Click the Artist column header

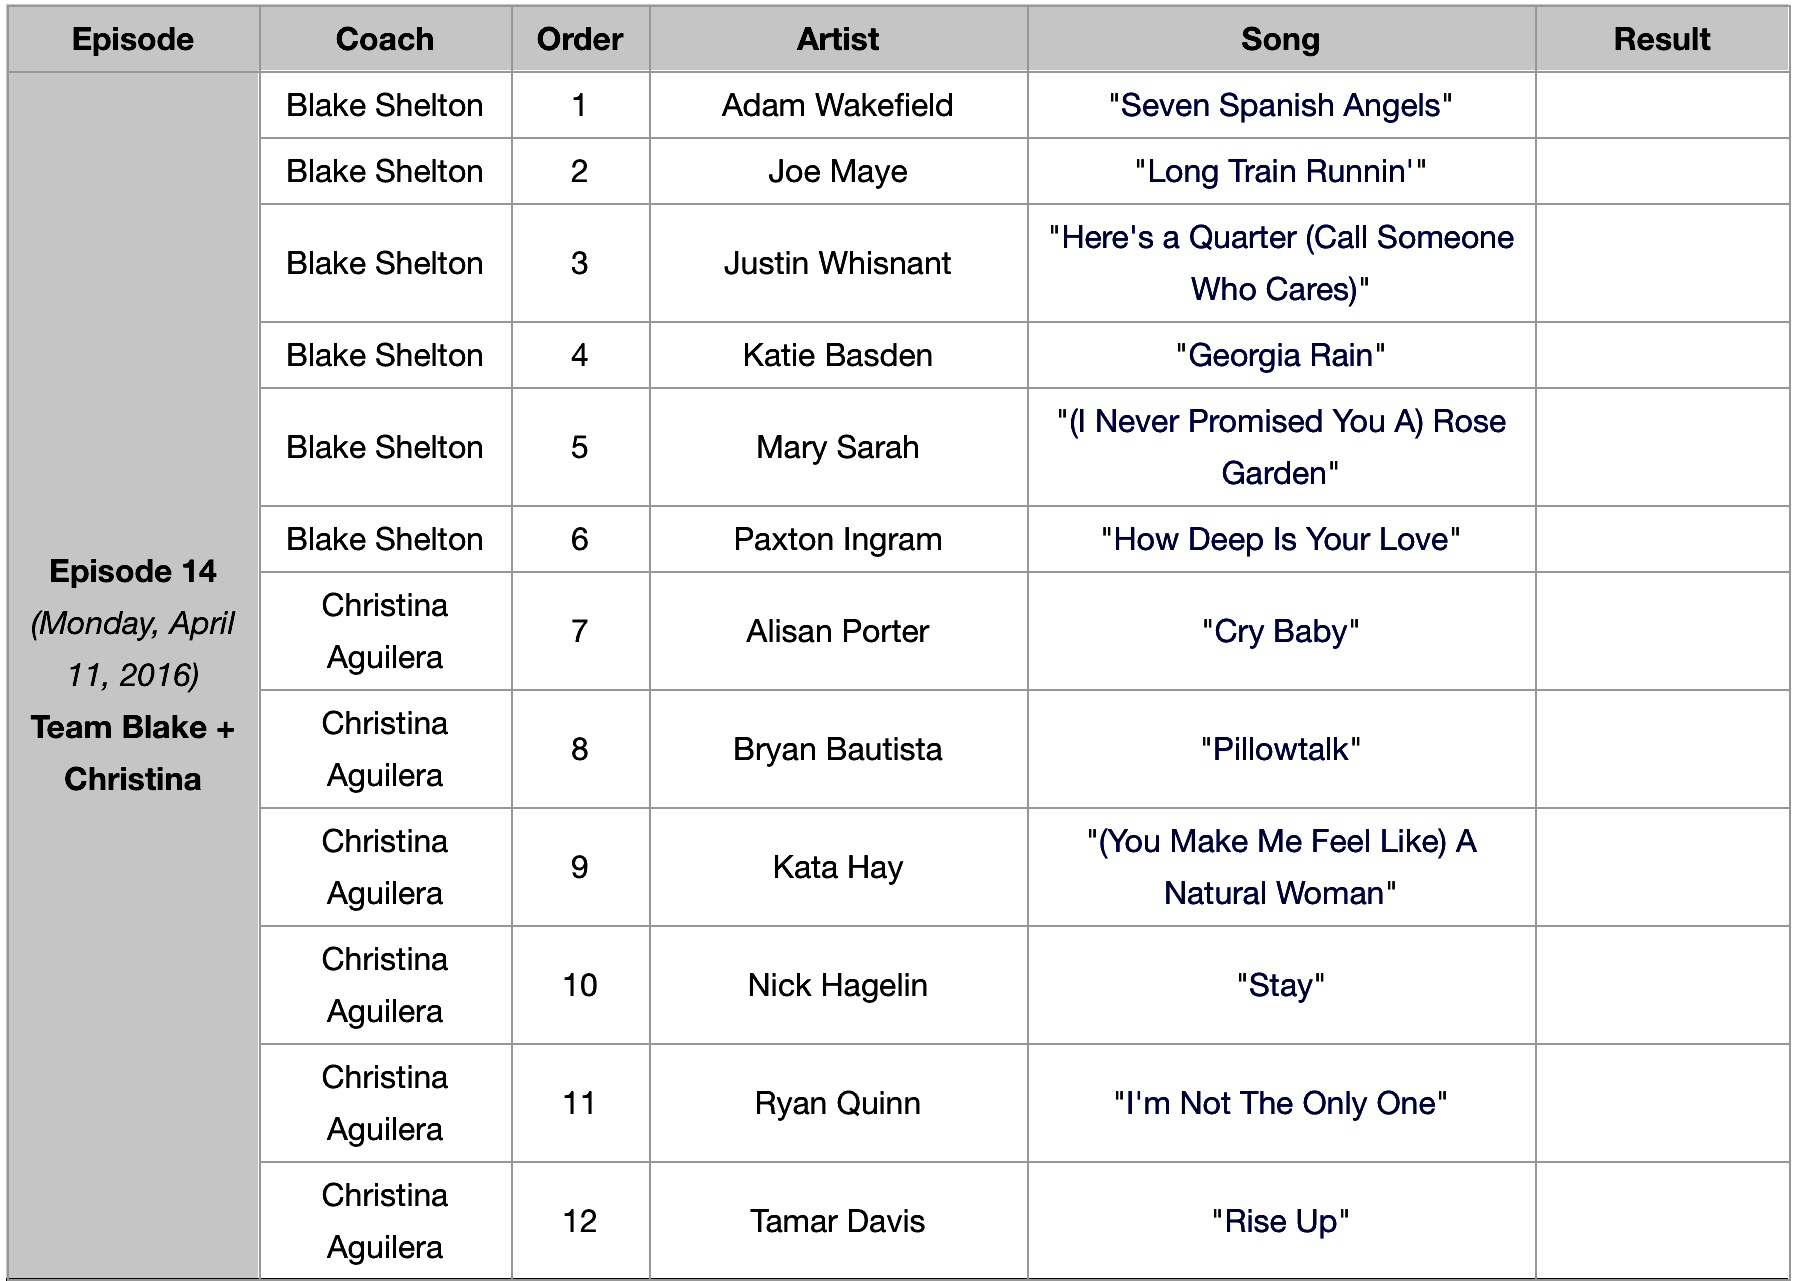click(x=838, y=39)
